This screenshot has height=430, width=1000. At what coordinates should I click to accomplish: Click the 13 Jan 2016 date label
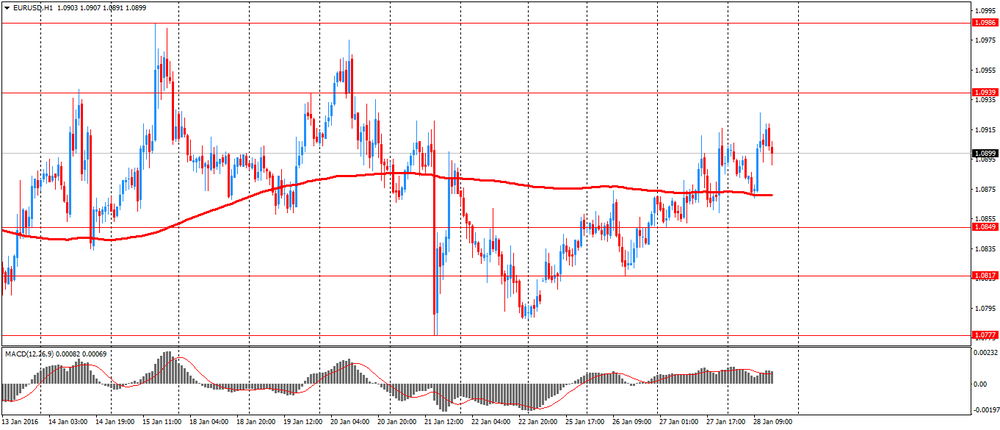click(x=18, y=422)
